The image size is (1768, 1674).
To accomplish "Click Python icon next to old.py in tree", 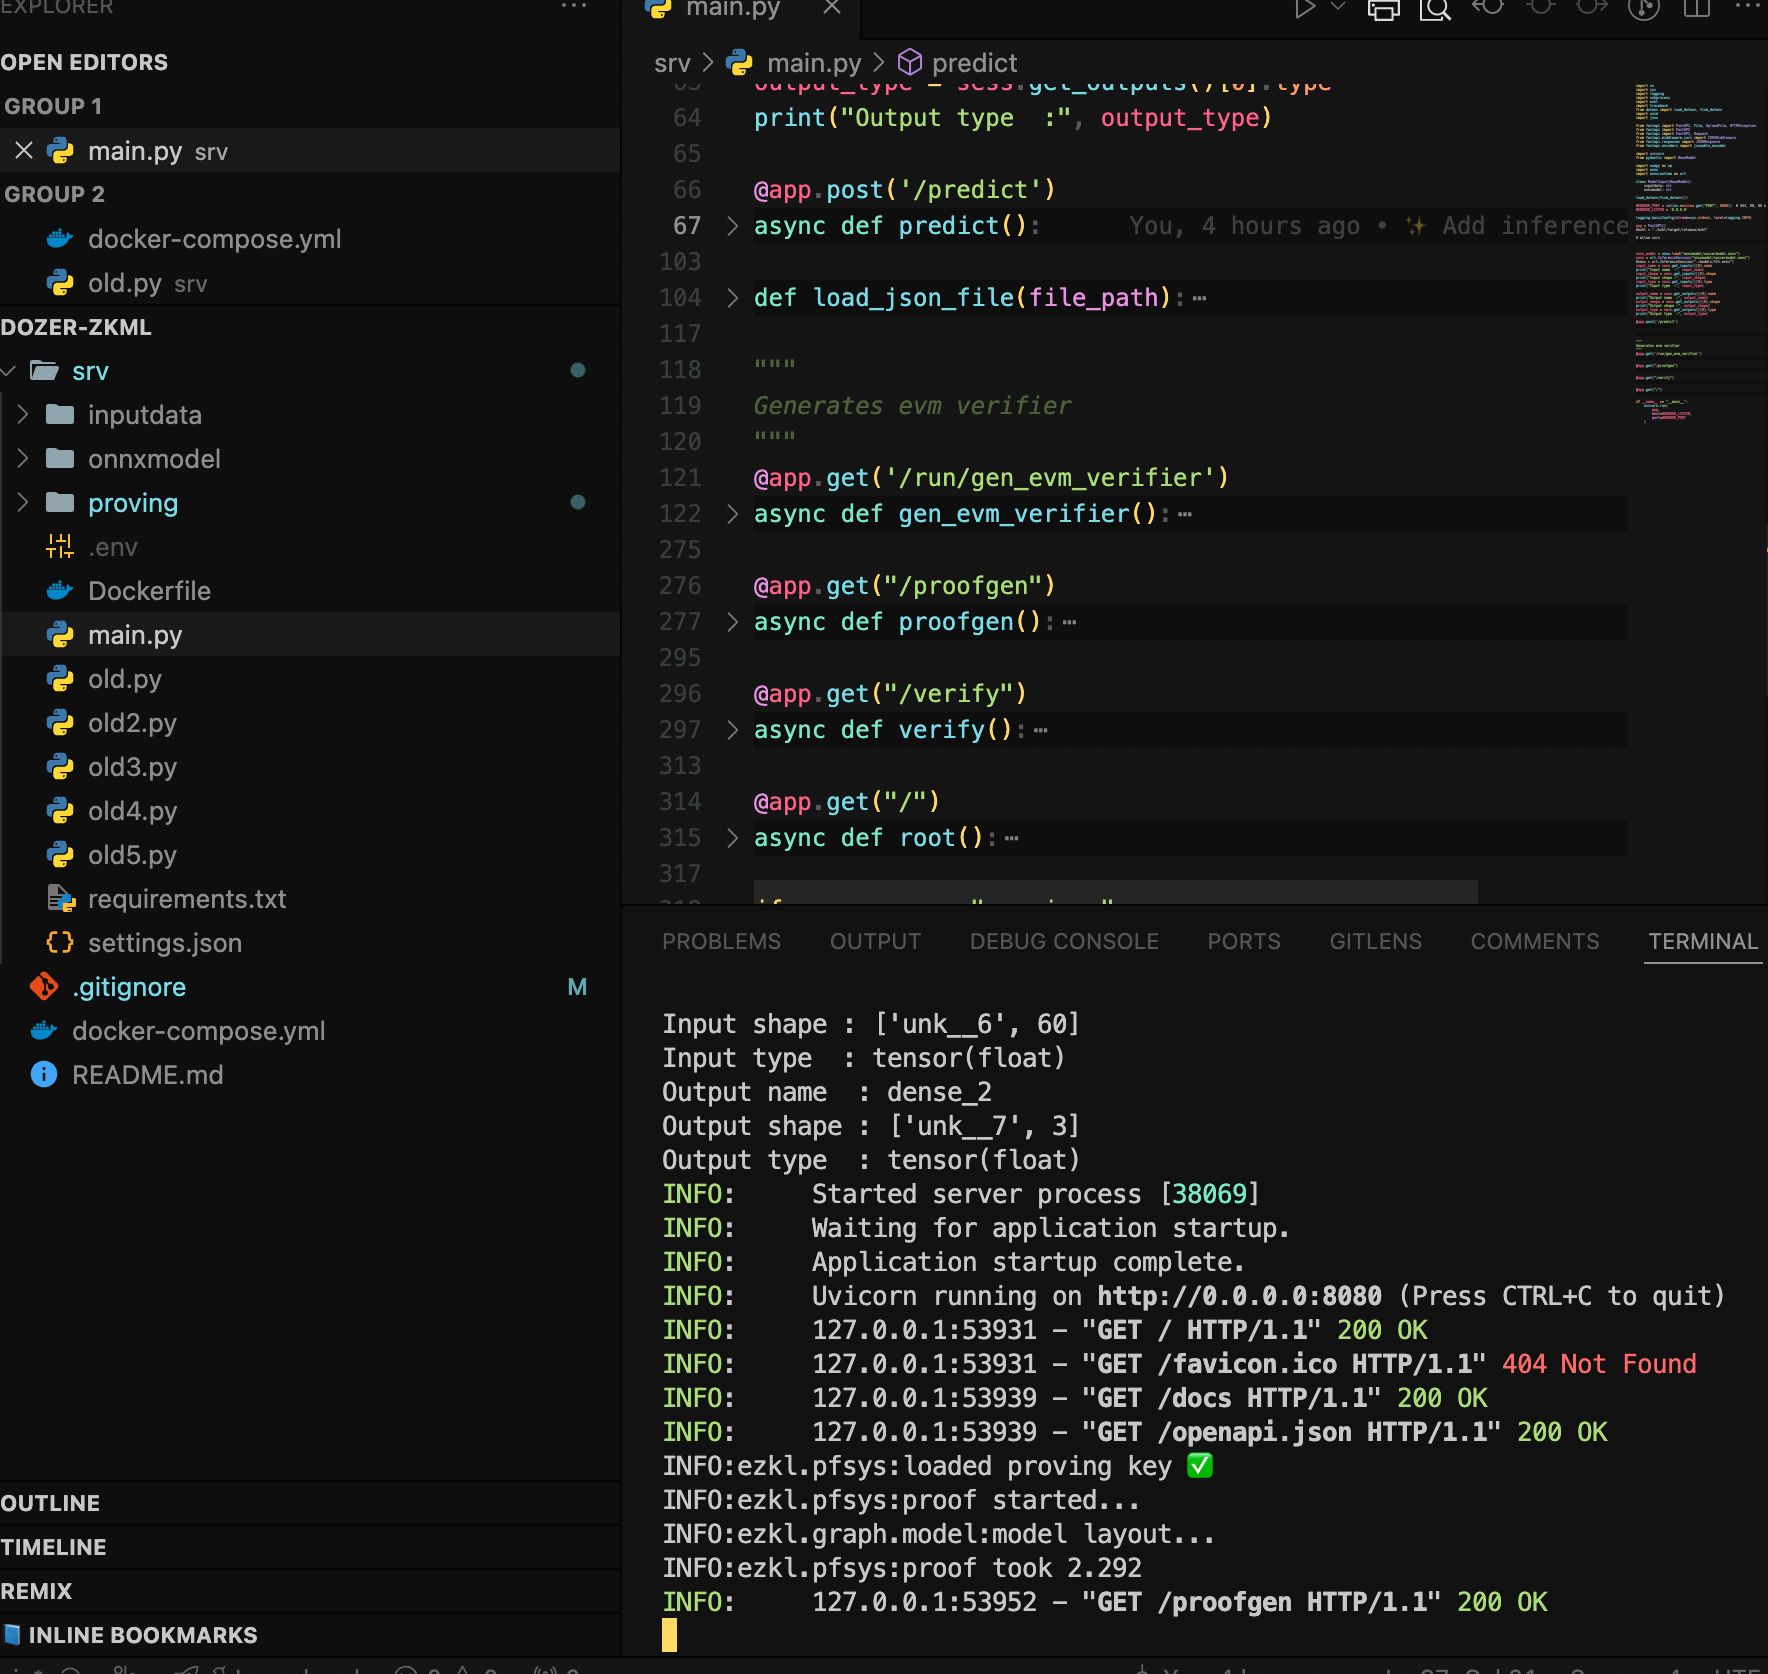I will pyautogui.click(x=61, y=679).
